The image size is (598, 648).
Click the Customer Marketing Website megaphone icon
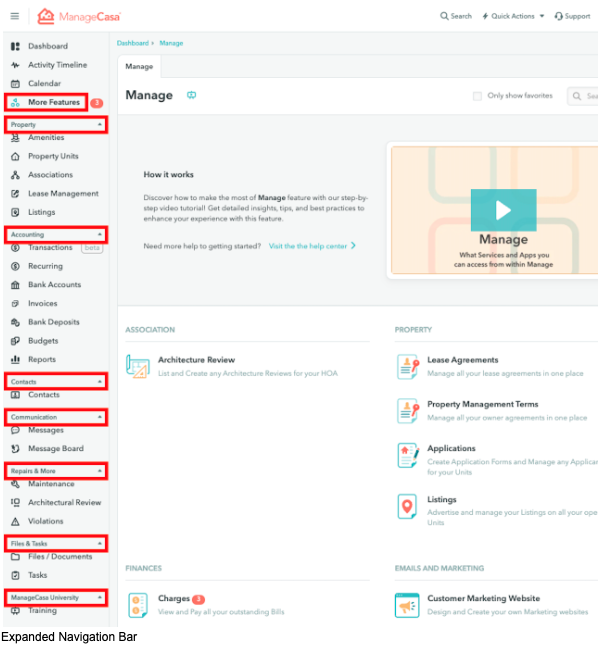pos(407,605)
